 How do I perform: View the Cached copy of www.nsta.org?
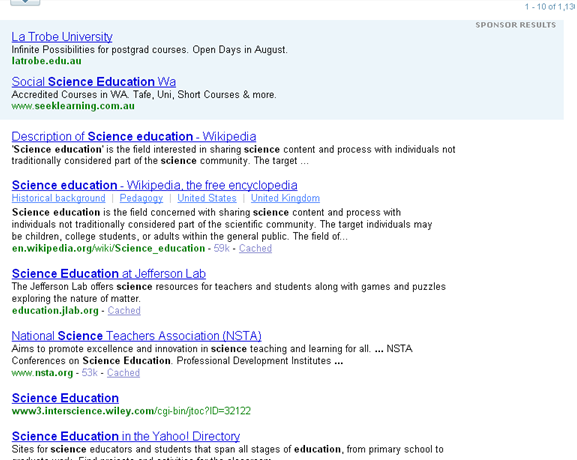(123, 373)
